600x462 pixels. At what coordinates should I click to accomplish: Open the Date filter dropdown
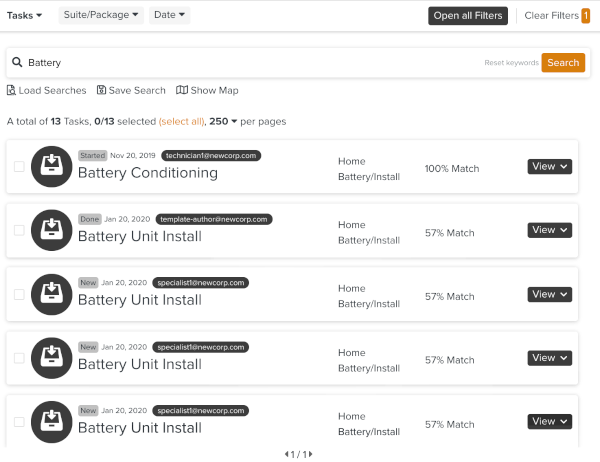pyautogui.click(x=170, y=16)
